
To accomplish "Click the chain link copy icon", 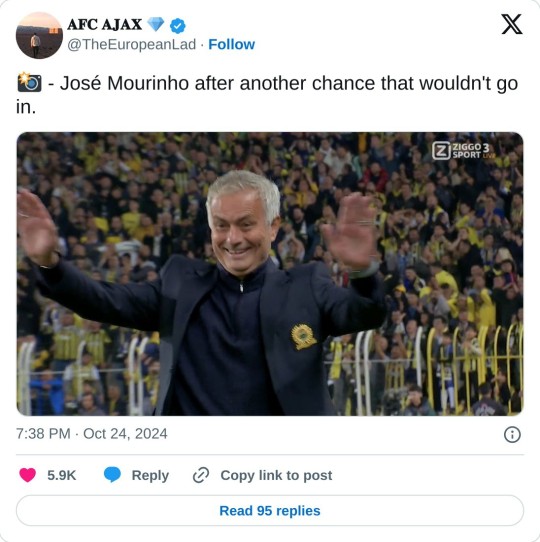I will [201, 475].
